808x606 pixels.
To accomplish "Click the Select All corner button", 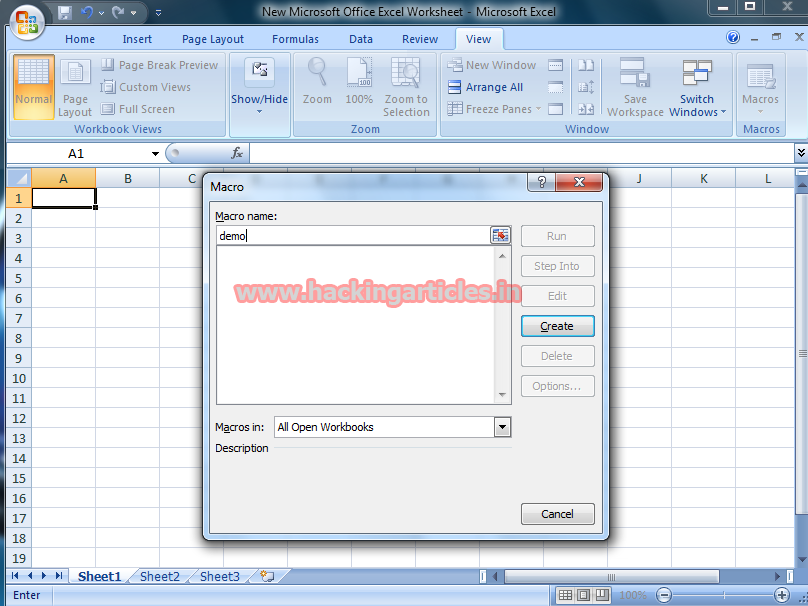I will point(20,179).
